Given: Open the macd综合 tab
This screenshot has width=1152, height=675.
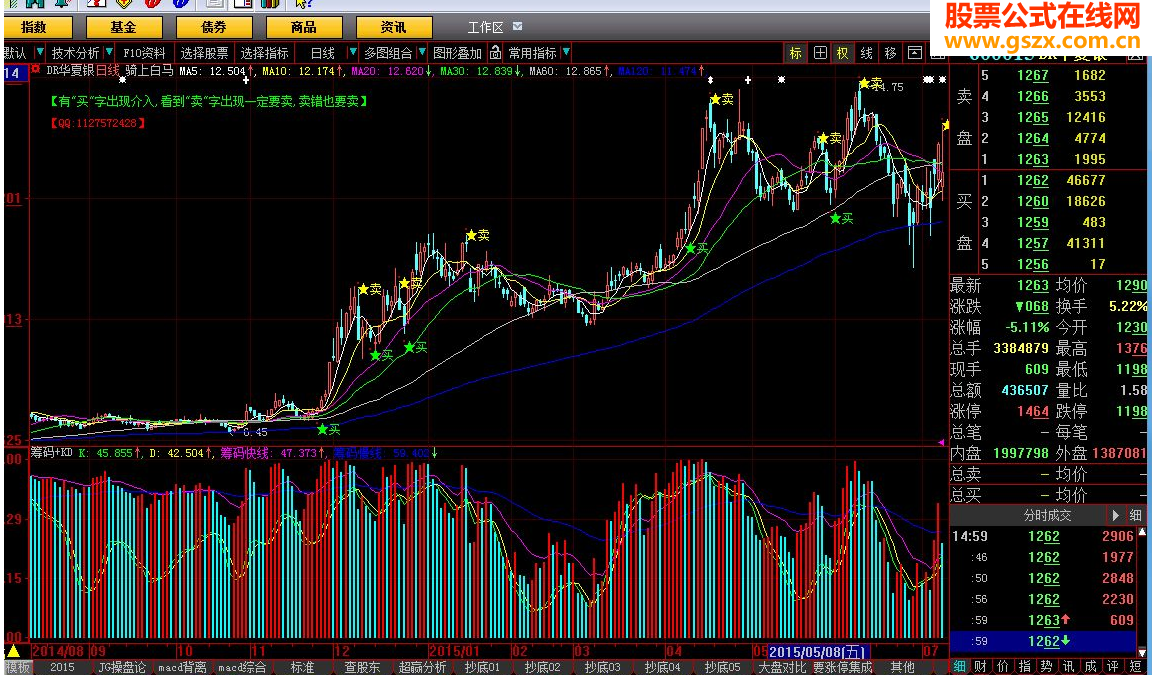Looking at the screenshot, I should [x=242, y=667].
